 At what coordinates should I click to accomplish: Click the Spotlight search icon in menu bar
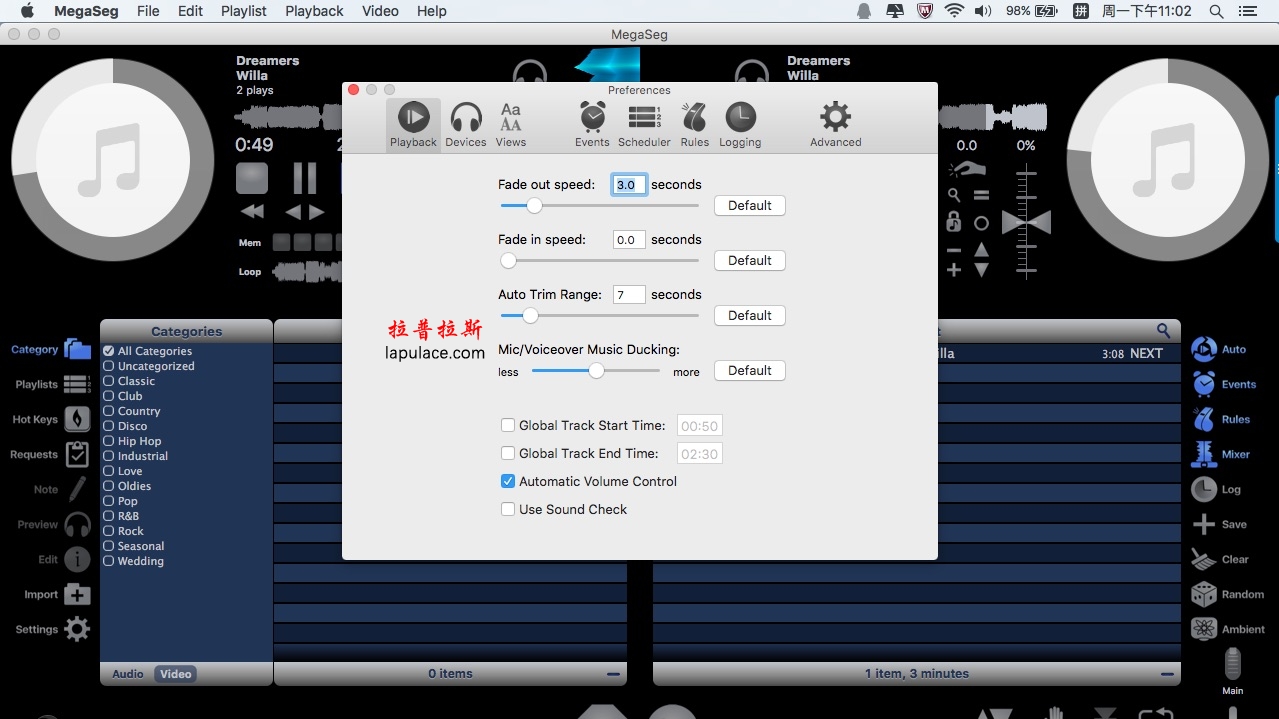[x=1216, y=11]
